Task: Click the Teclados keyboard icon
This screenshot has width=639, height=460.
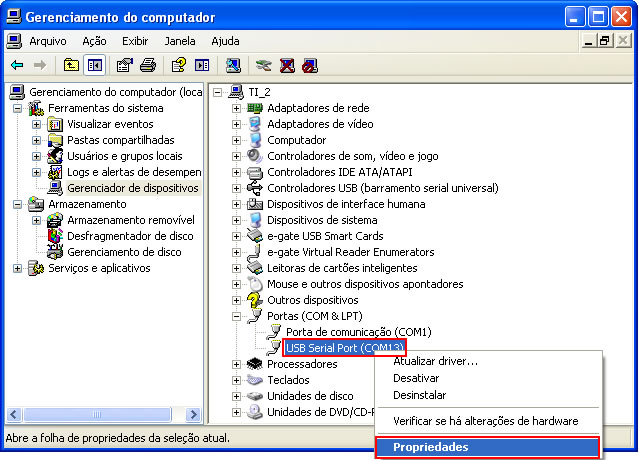Action: tap(255, 380)
